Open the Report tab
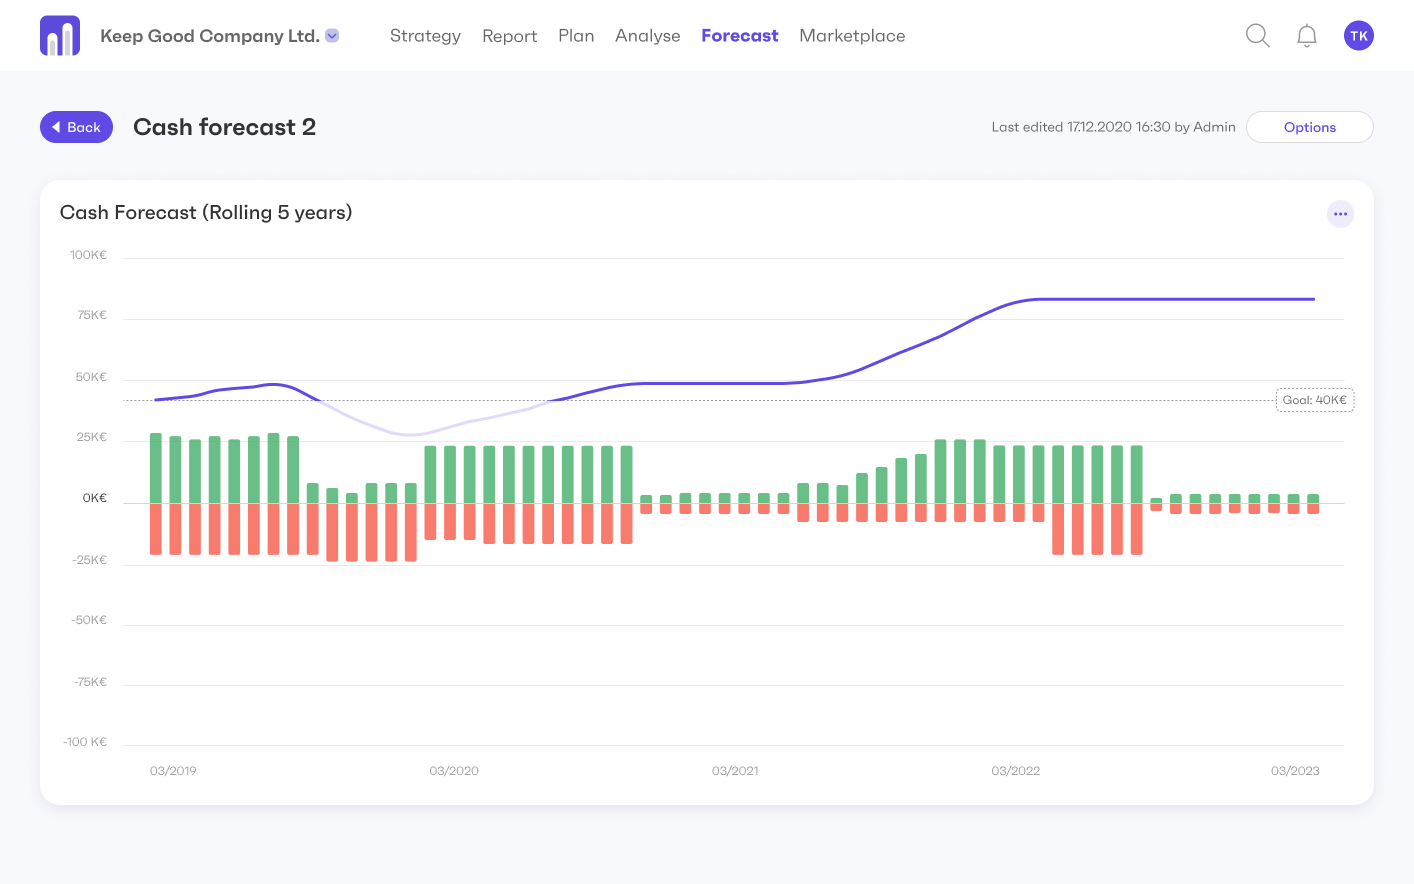 (509, 36)
